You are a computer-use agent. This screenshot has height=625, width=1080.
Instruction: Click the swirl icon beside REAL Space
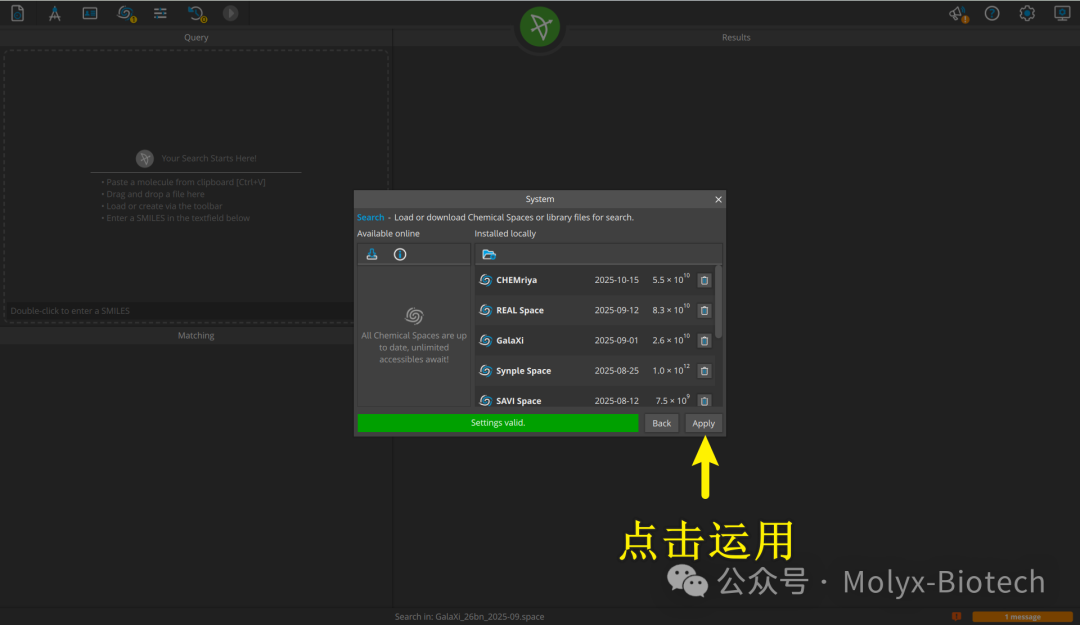click(486, 310)
